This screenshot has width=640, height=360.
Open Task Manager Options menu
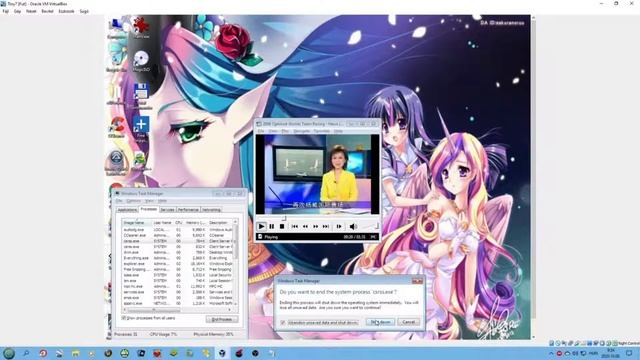tap(133, 201)
